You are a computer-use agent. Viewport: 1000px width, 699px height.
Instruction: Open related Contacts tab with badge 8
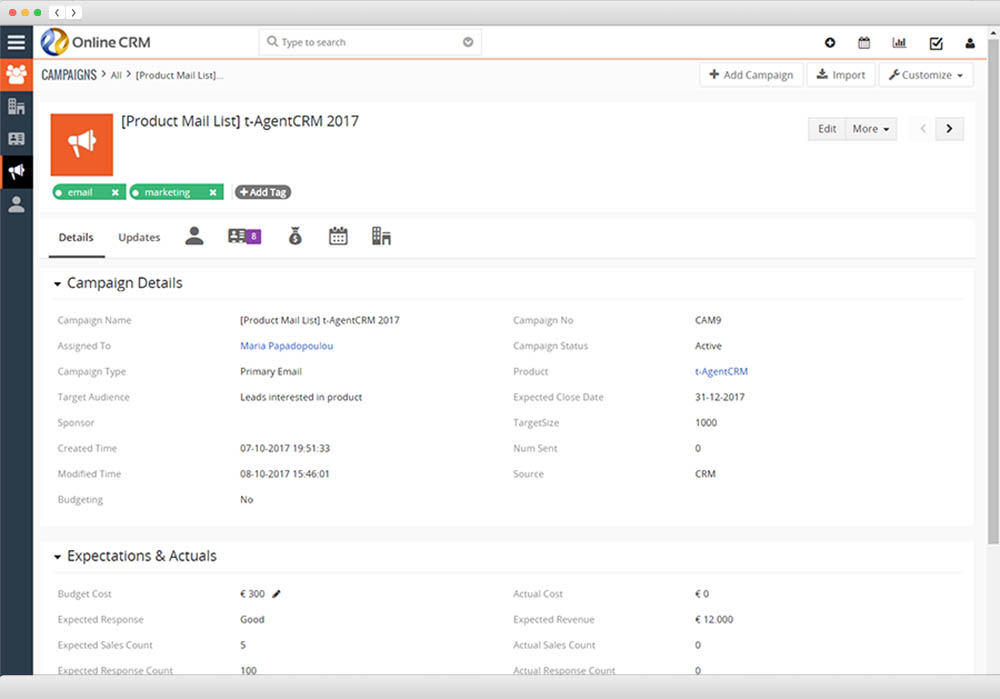(244, 237)
